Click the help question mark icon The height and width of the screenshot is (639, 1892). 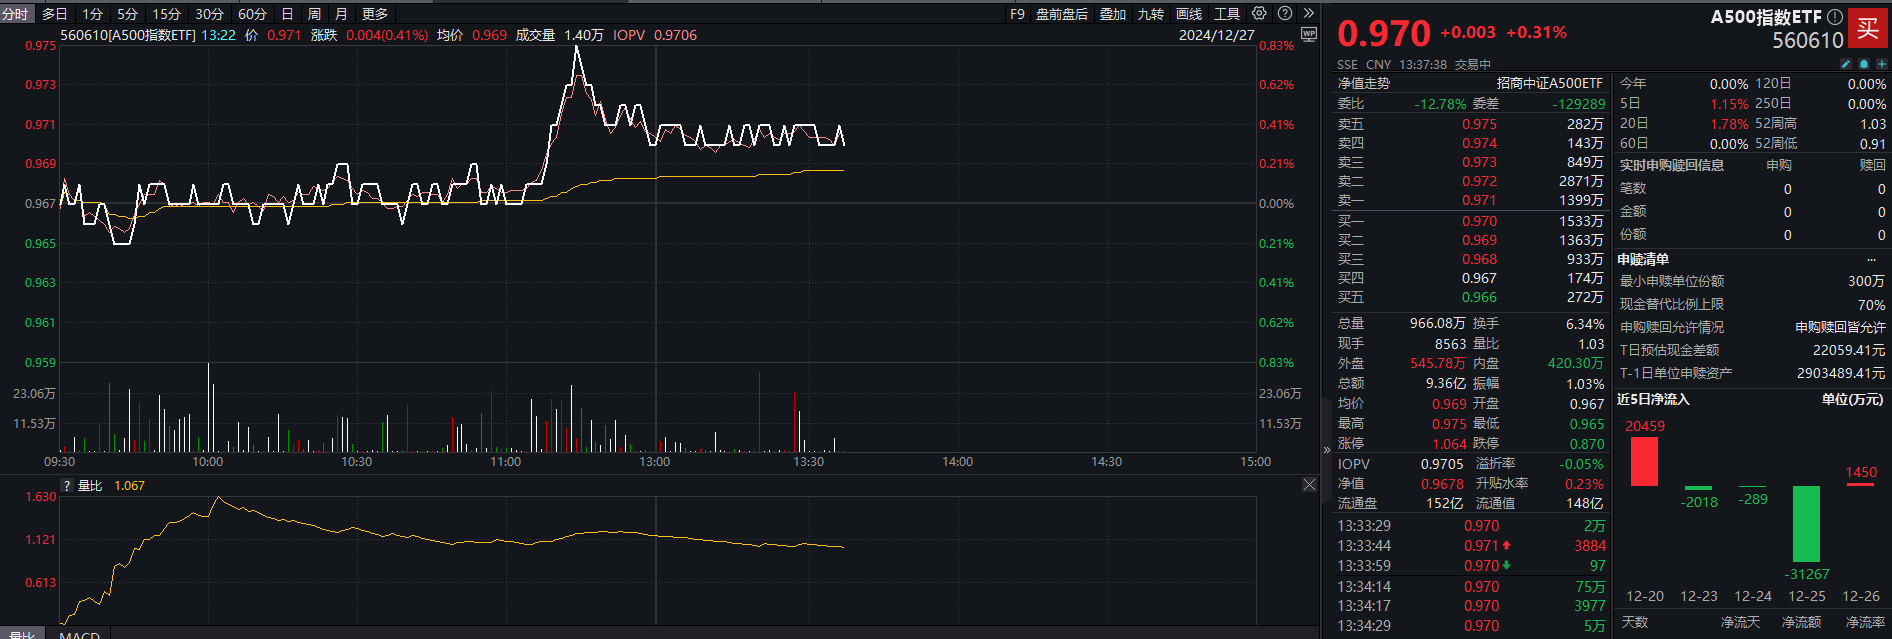click(1285, 14)
